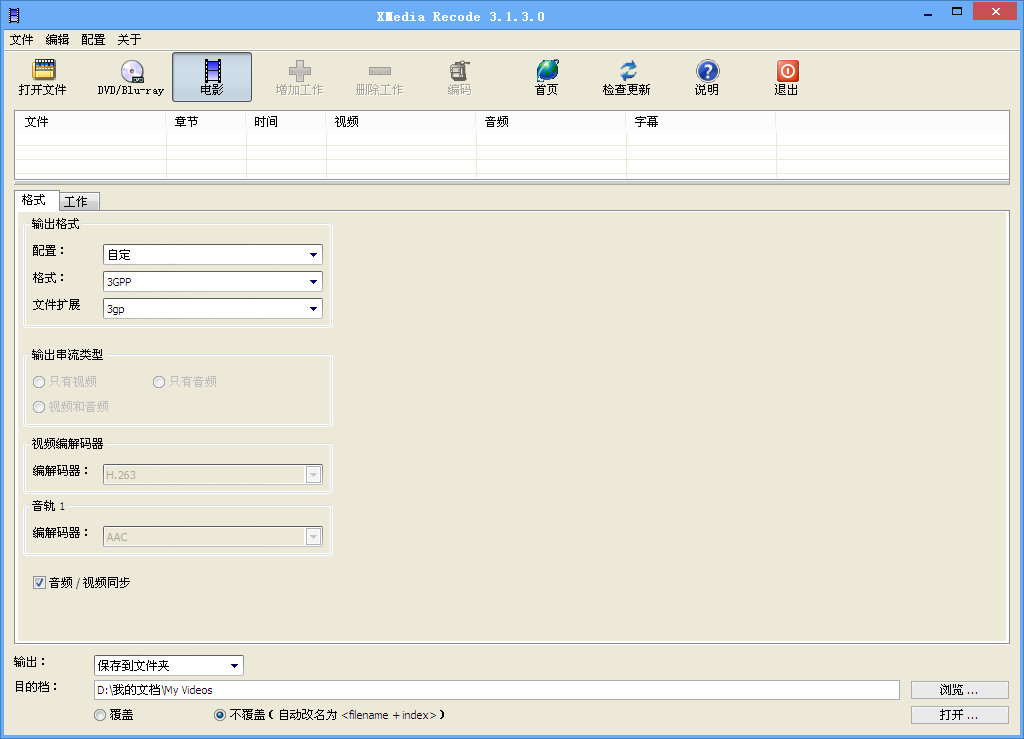Click the 字幕 column header
The image size is (1024, 739).
point(701,122)
